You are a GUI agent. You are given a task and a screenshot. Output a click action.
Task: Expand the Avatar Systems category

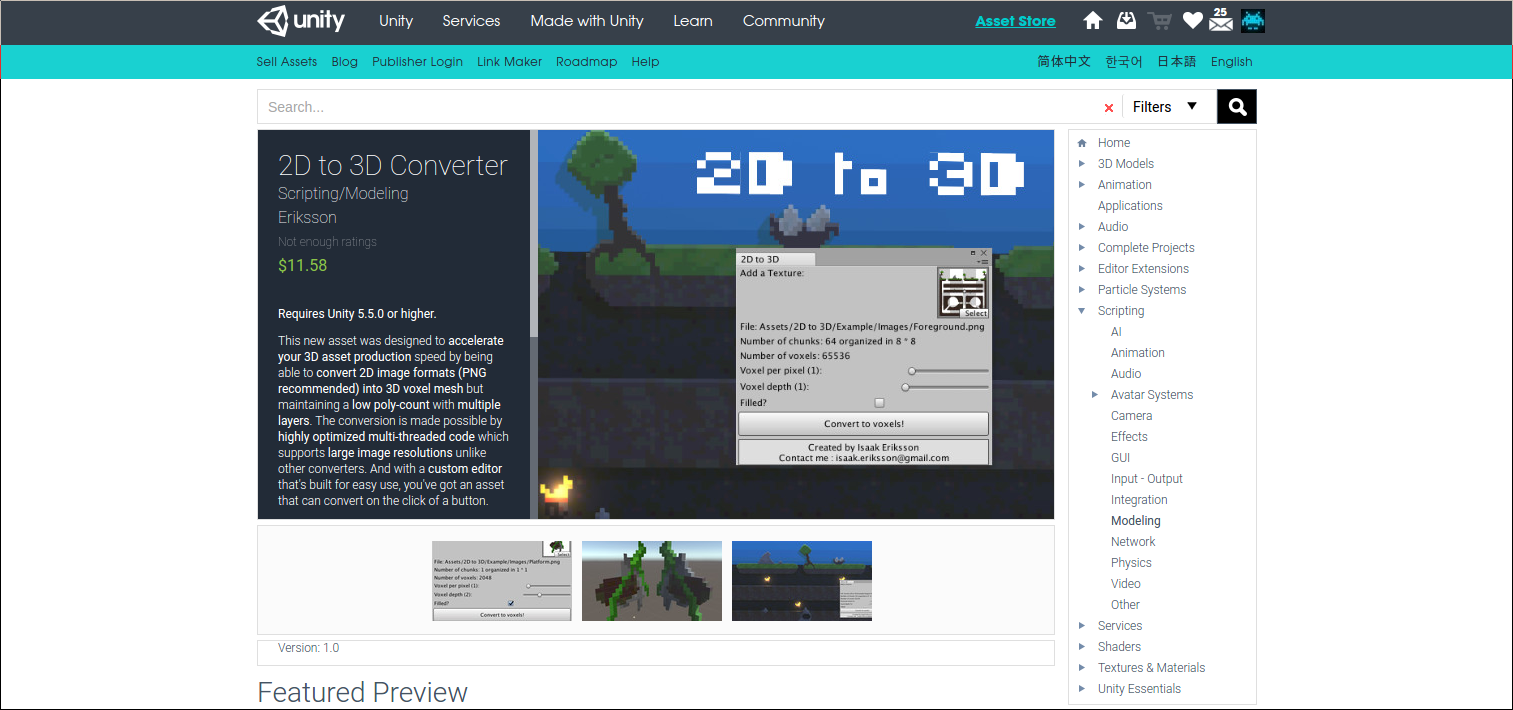pos(1095,394)
